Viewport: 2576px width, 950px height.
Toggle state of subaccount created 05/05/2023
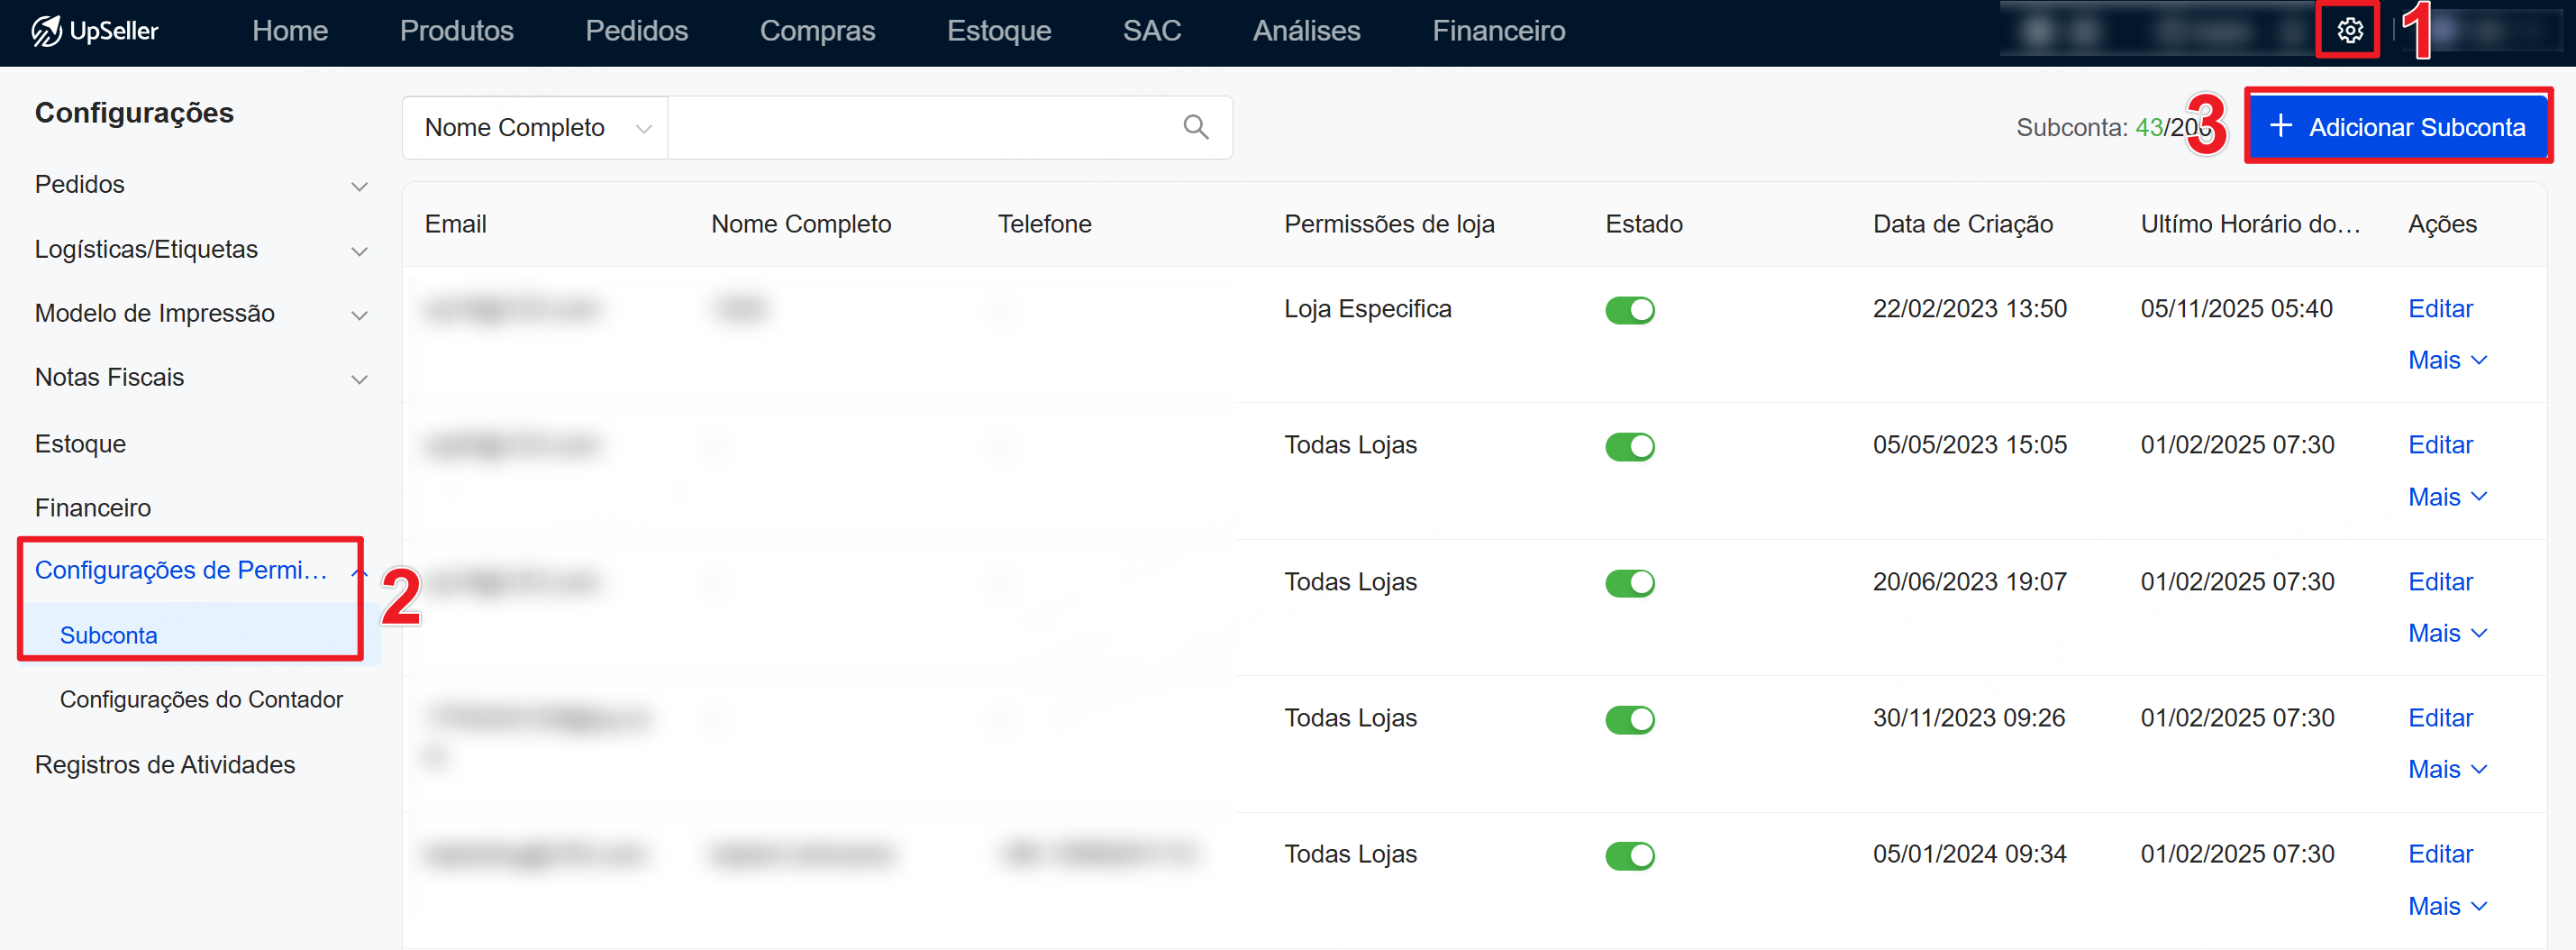pos(1629,446)
